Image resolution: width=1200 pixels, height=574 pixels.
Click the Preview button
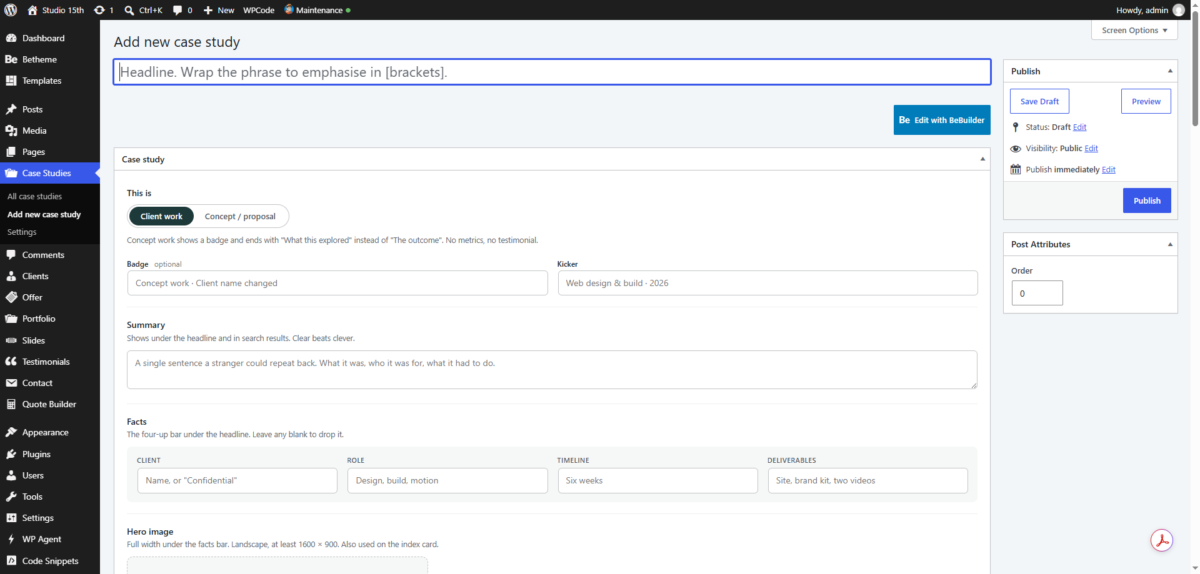[1146, 101]
